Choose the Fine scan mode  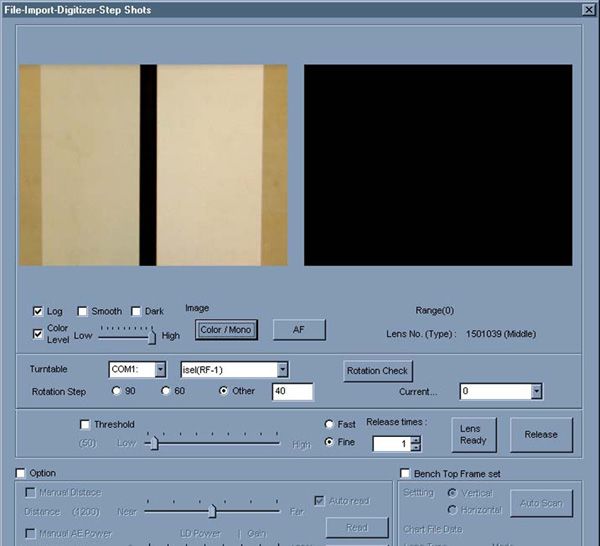point(329,442)
